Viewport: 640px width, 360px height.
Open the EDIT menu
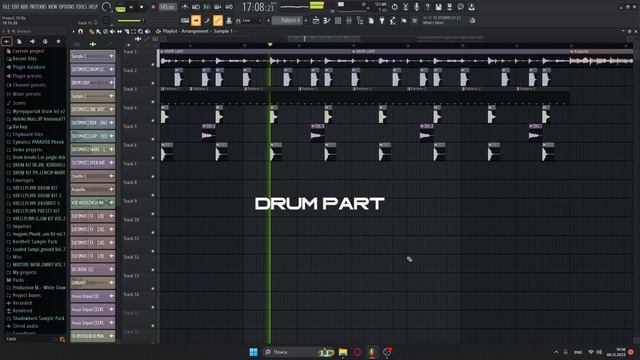[x=15, y=7]
